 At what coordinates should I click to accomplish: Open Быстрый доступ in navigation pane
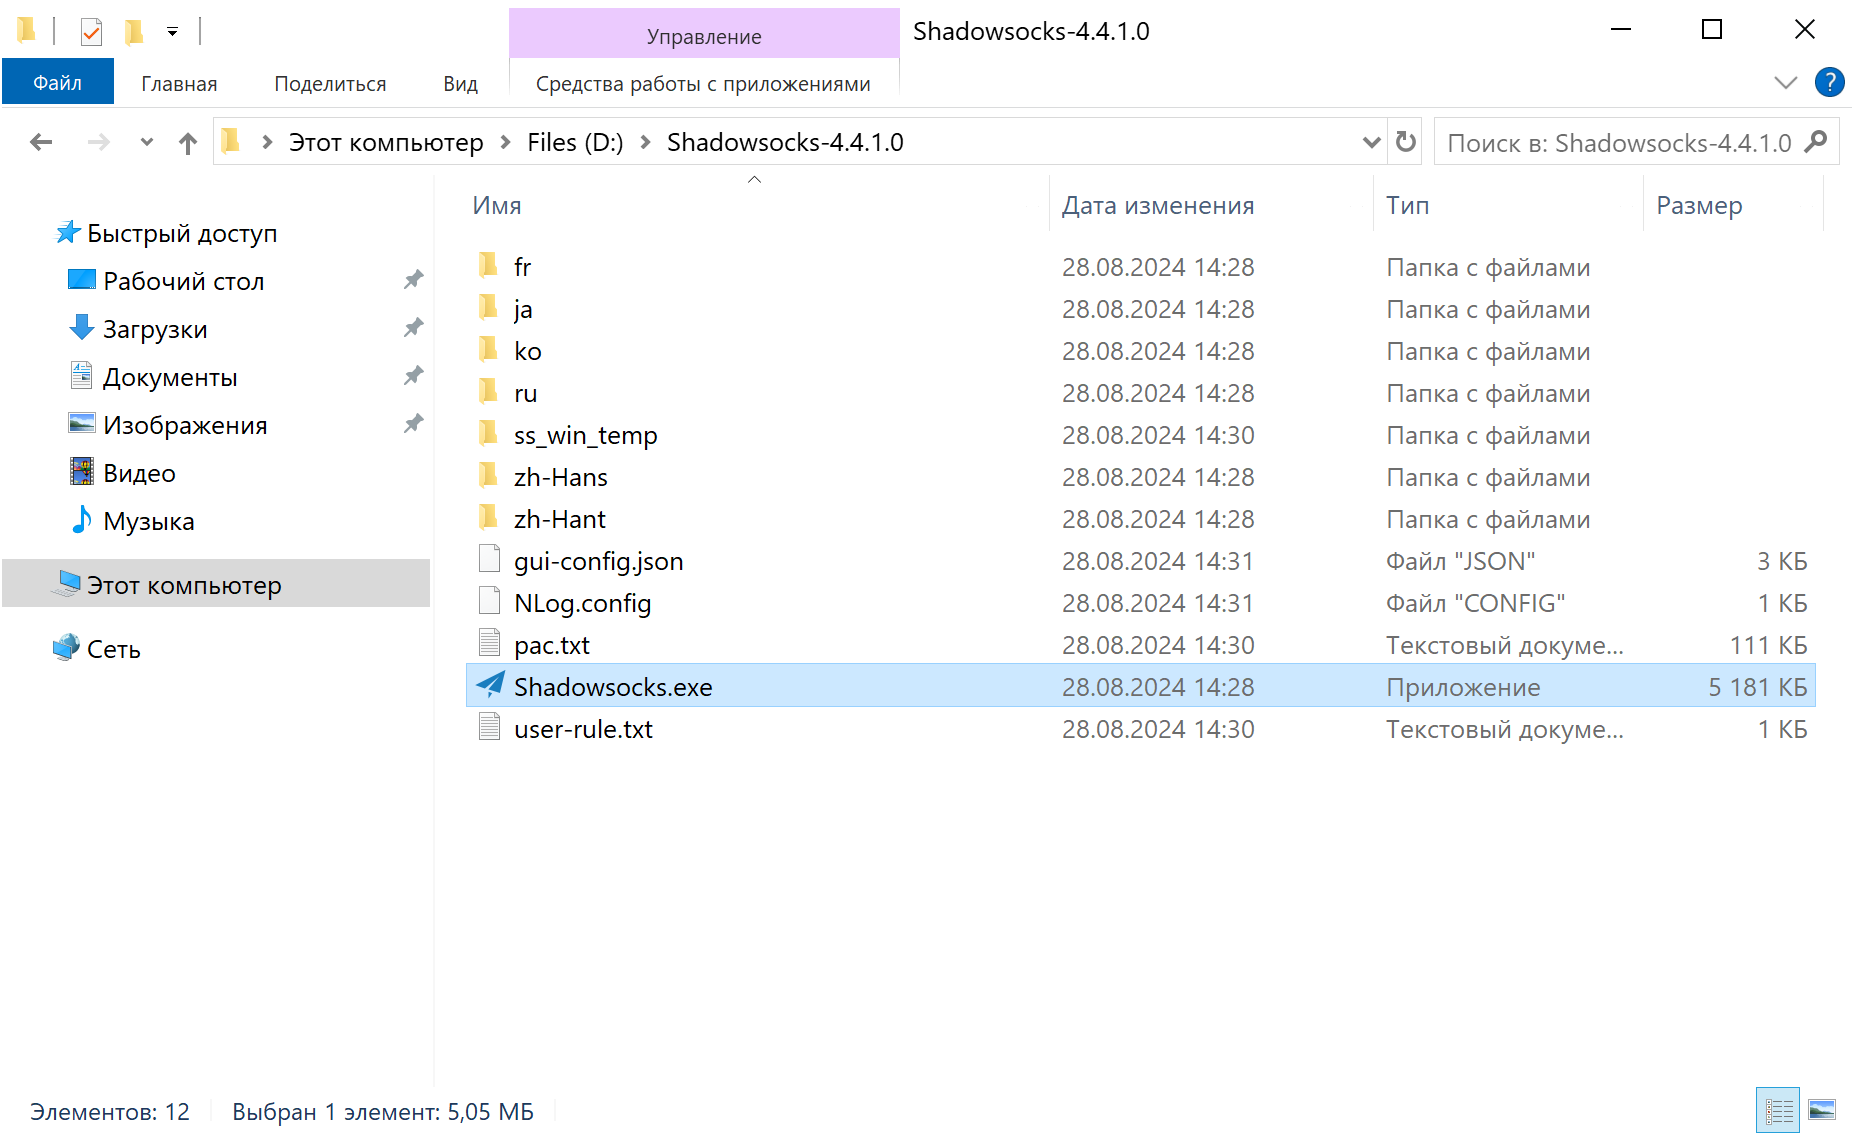(x=182, y=232)
